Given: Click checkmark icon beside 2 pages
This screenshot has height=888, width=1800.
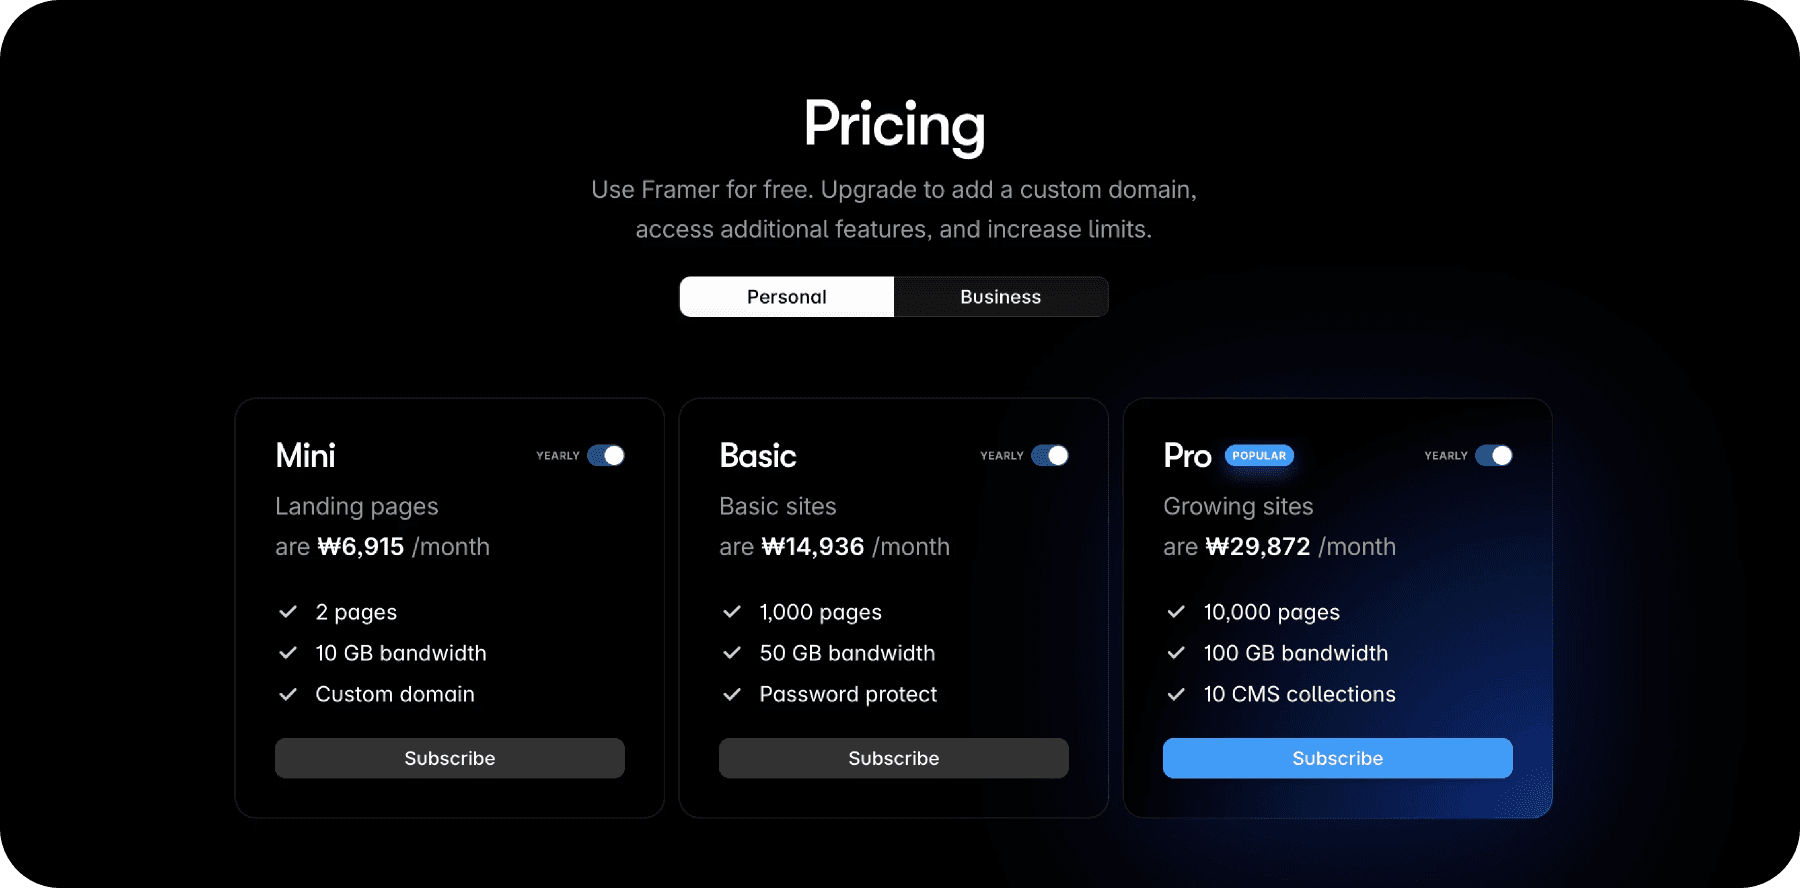Looking at the screenshot, I should click(x=288, y=612).
